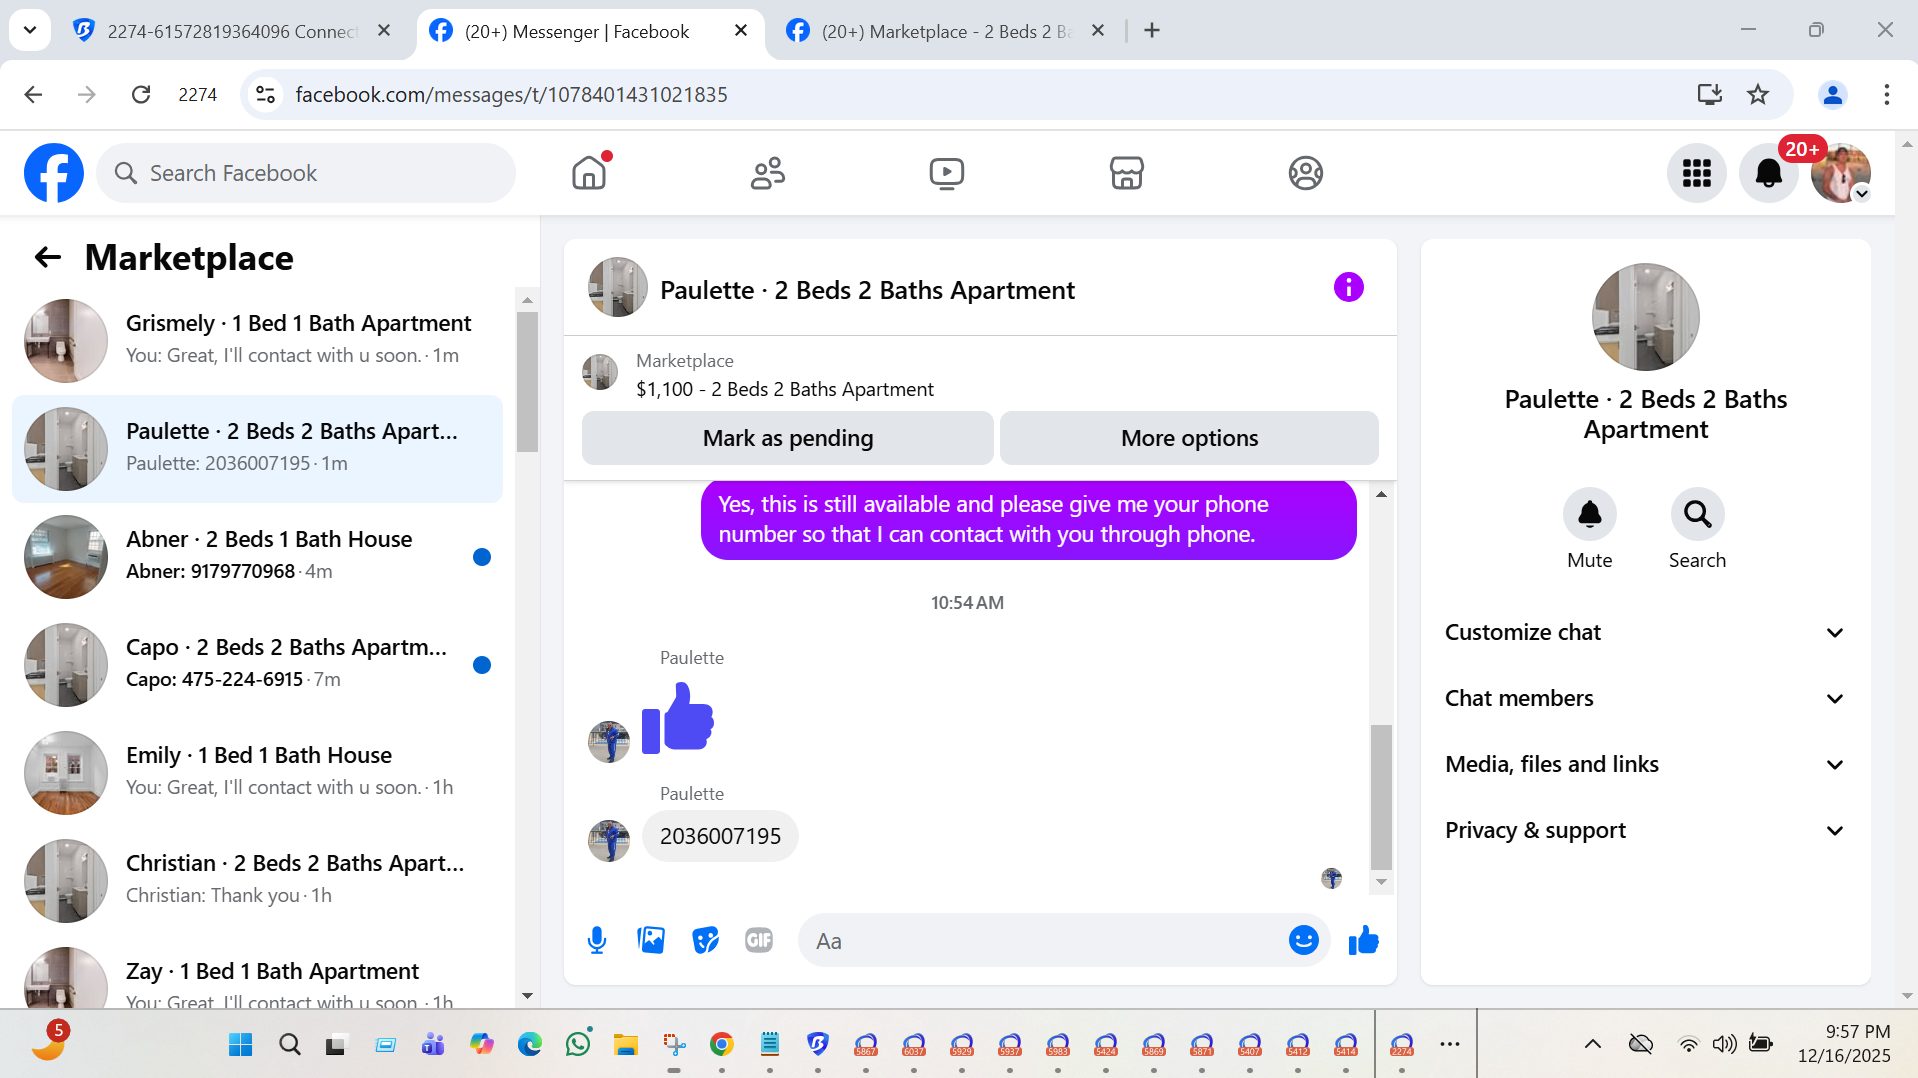Open account menu from profile picture

[x=1840, y=173]
